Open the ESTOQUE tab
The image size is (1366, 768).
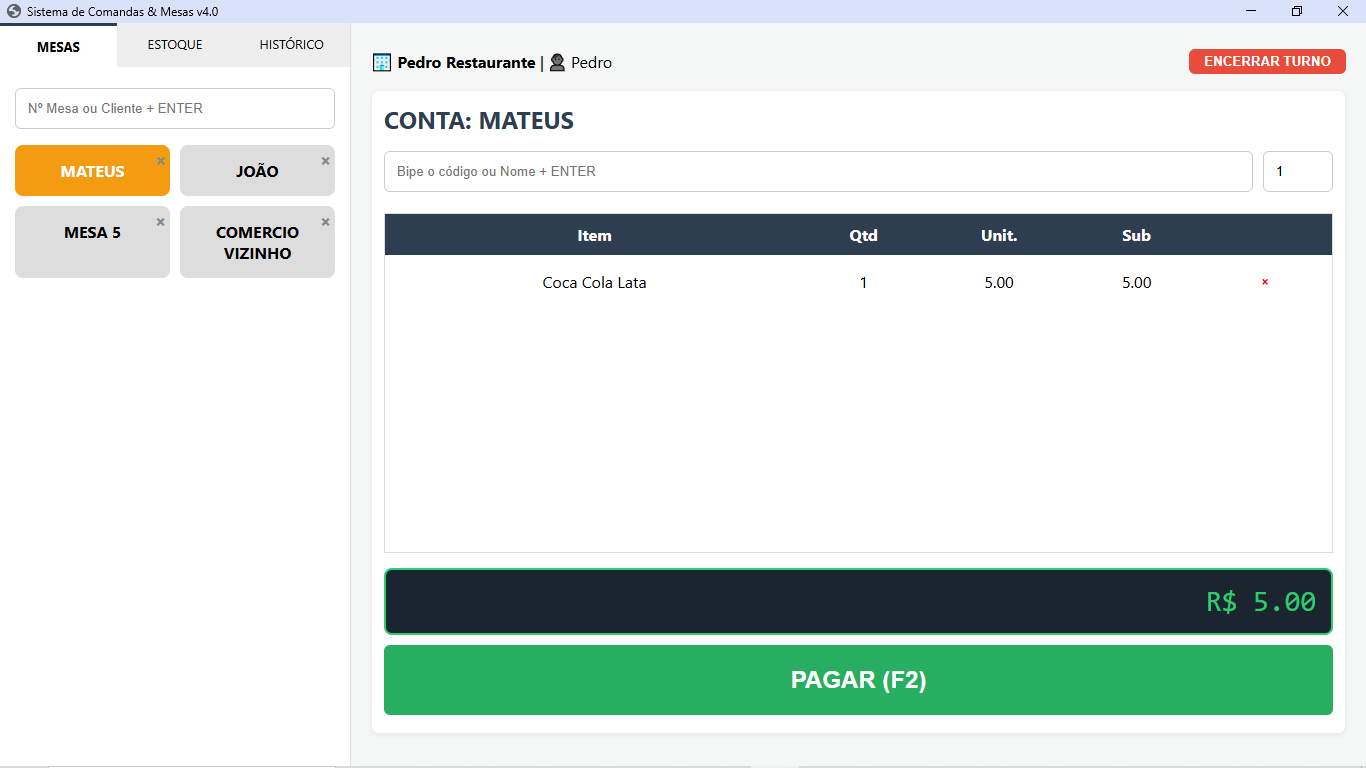(175, 45)
